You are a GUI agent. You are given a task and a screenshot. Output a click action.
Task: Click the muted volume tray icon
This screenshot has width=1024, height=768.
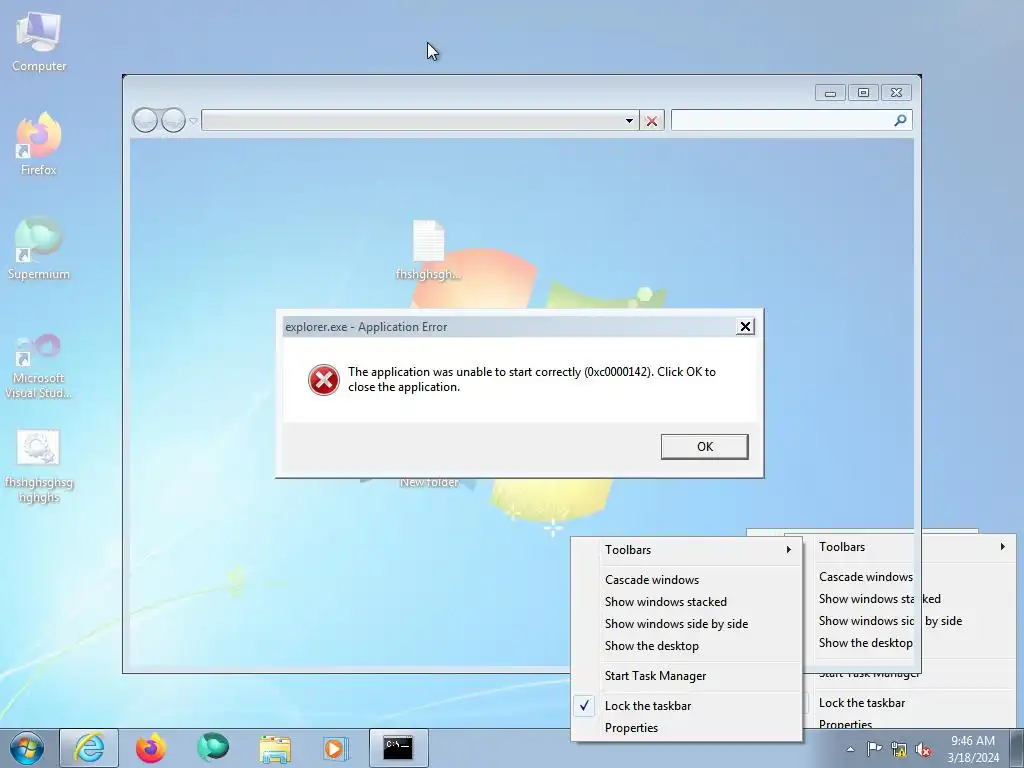tap(923, 749)
